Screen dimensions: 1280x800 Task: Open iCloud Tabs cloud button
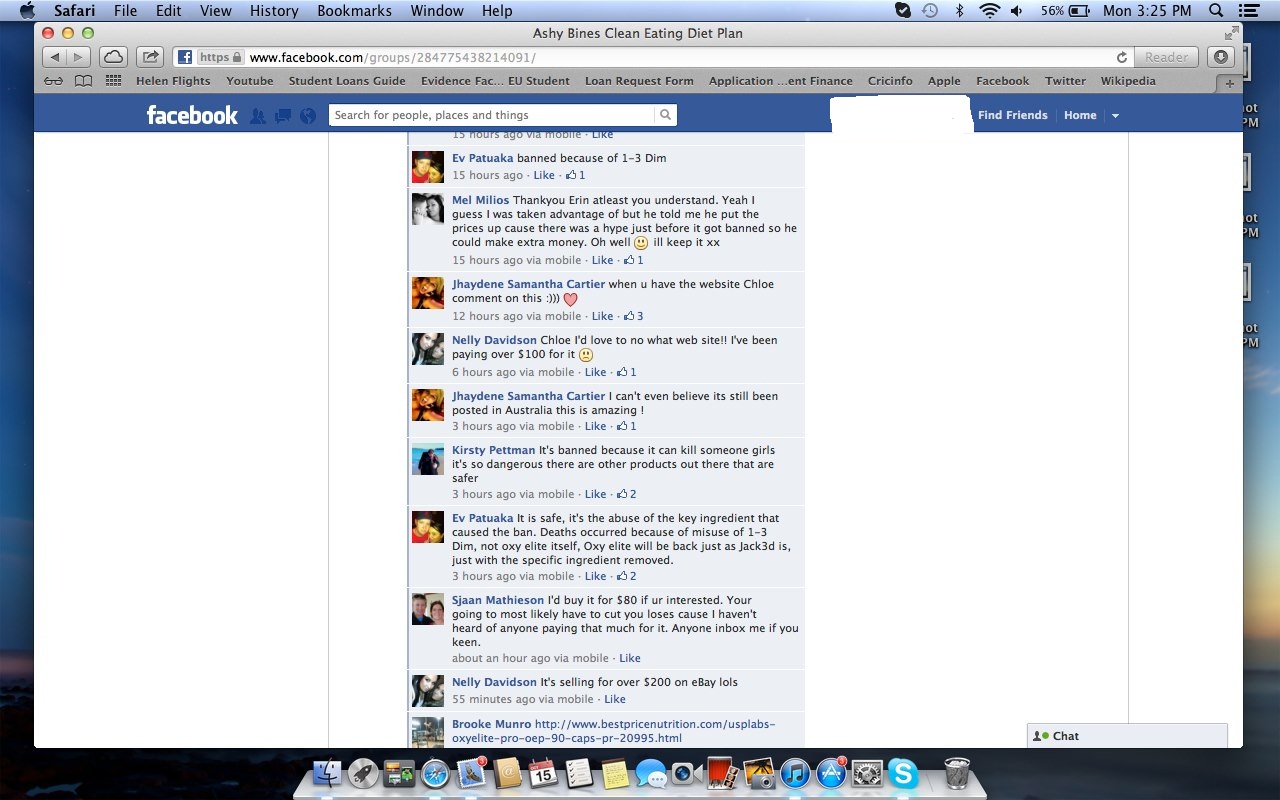pos(113,57)
